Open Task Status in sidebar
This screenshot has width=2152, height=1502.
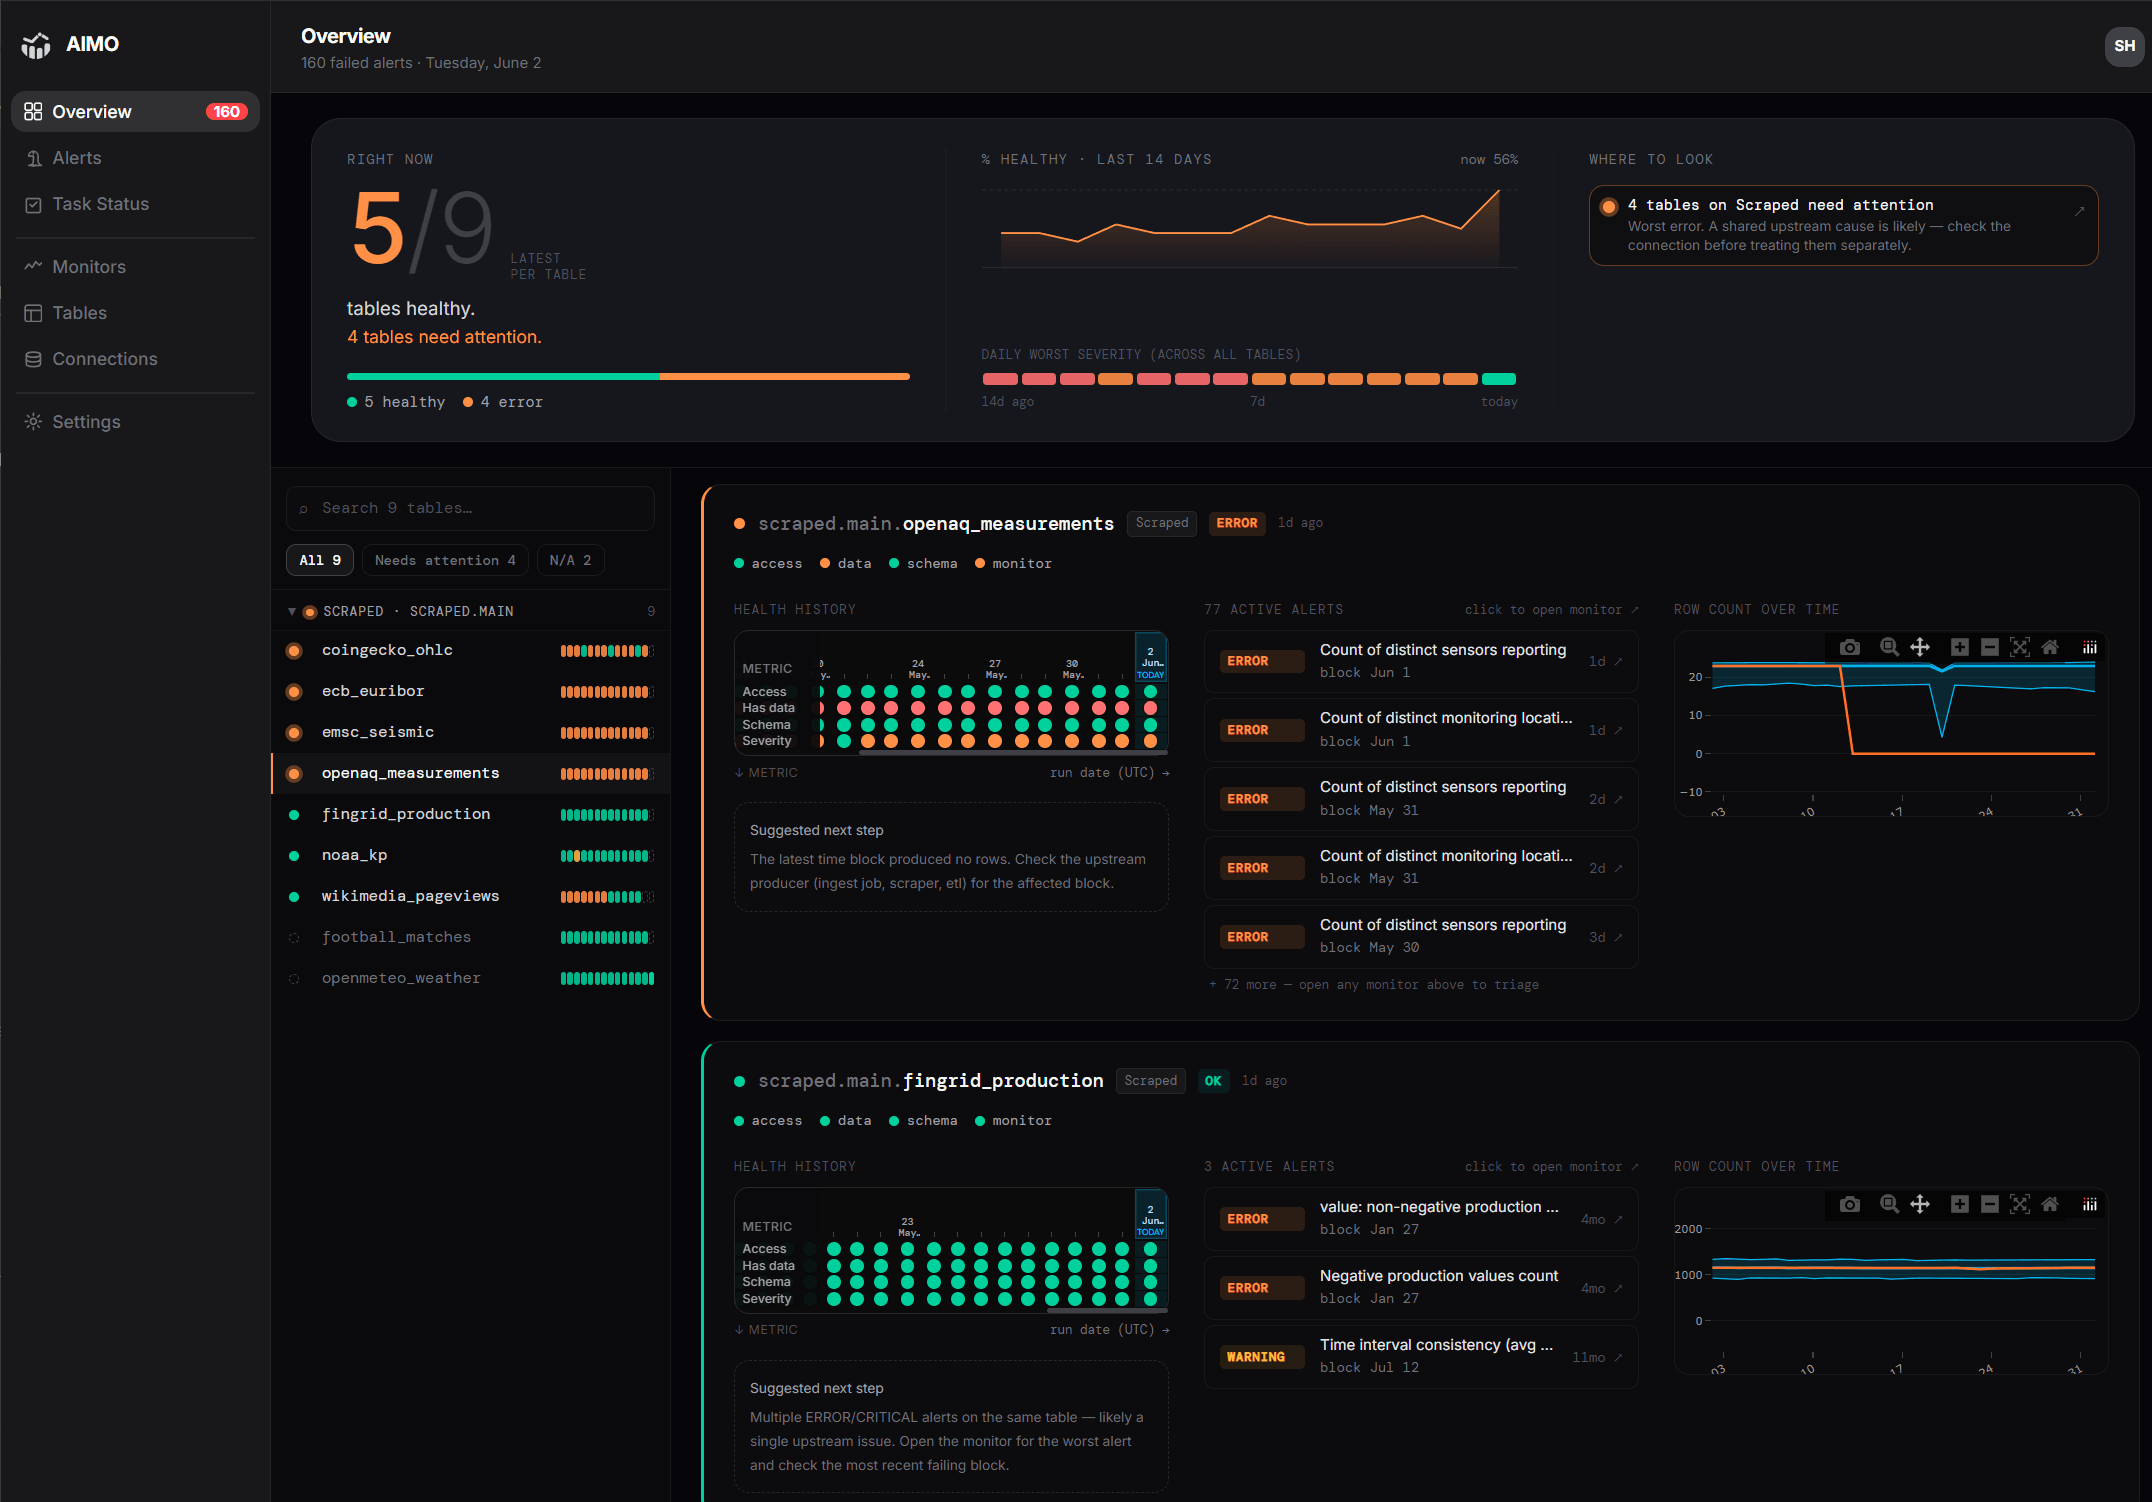[135, 204]
